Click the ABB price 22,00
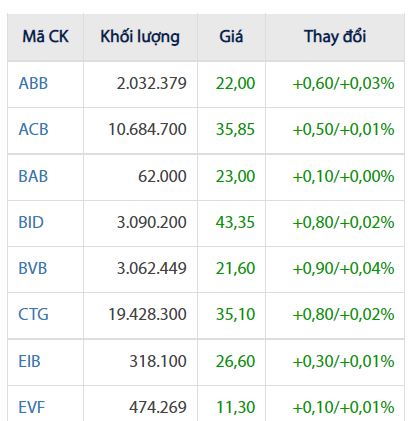This screenshot has width=416, height=421. tap(235, 83)
